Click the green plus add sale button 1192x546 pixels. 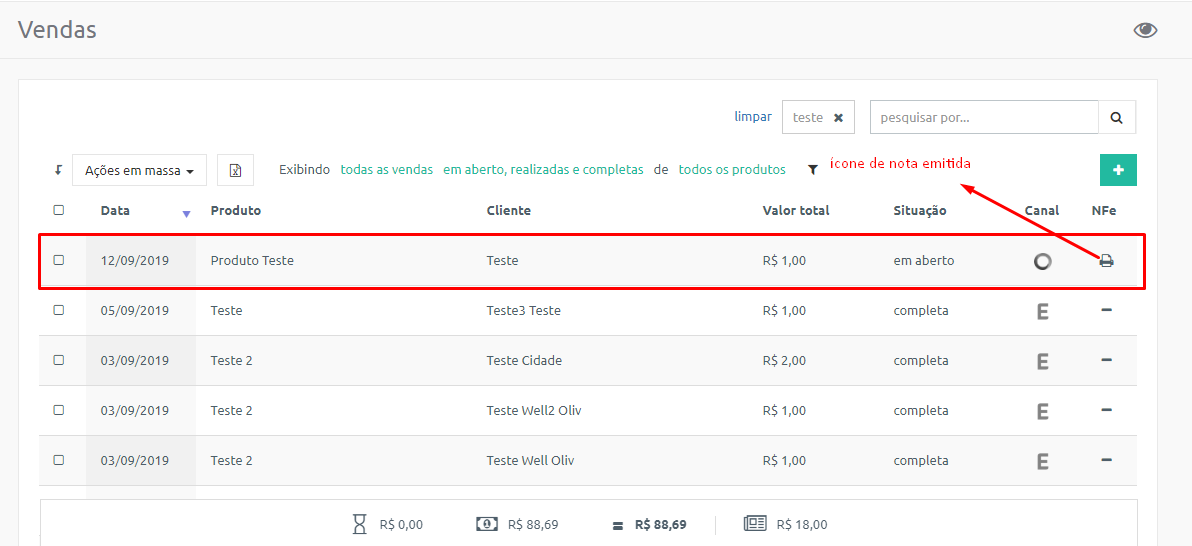[1118, 170]
